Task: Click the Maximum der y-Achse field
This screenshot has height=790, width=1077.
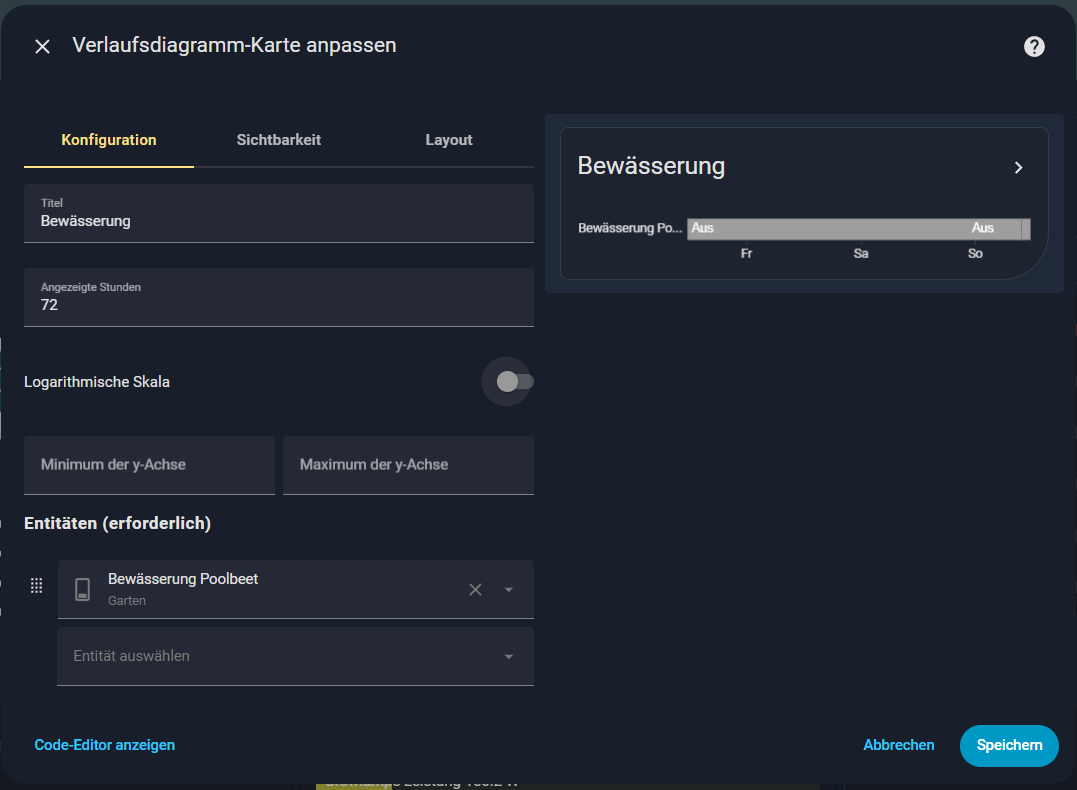Action: (408, 465)
